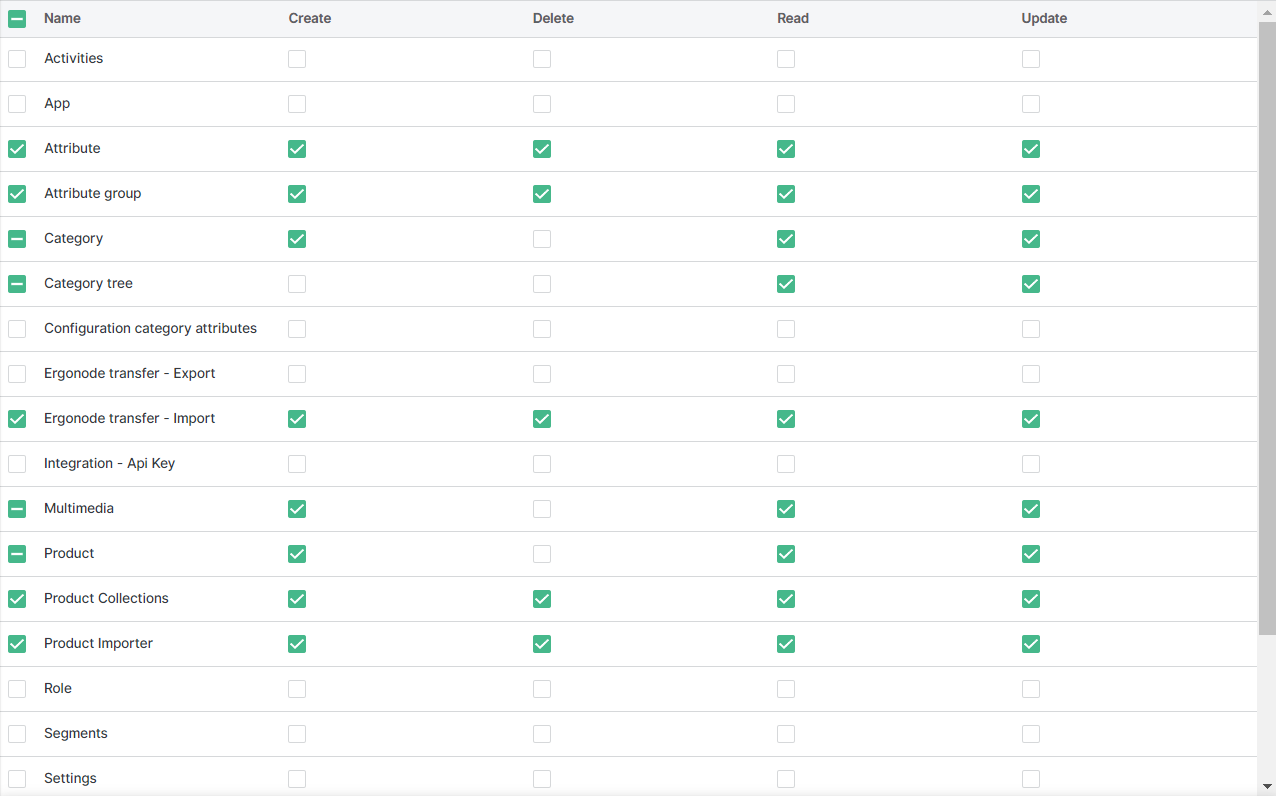Enable Create permission for Activities
Screen dimensions: 1276x796
point(297,59)
